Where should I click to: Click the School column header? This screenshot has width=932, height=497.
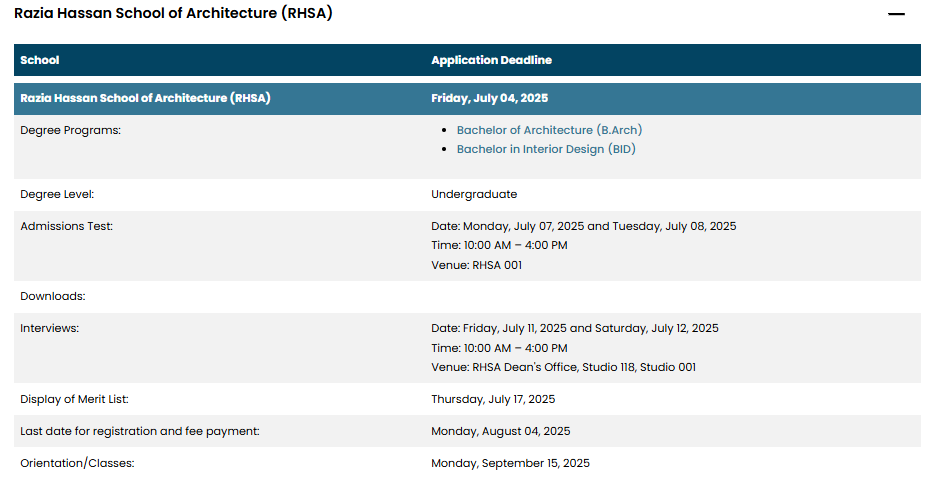point(39,60)
